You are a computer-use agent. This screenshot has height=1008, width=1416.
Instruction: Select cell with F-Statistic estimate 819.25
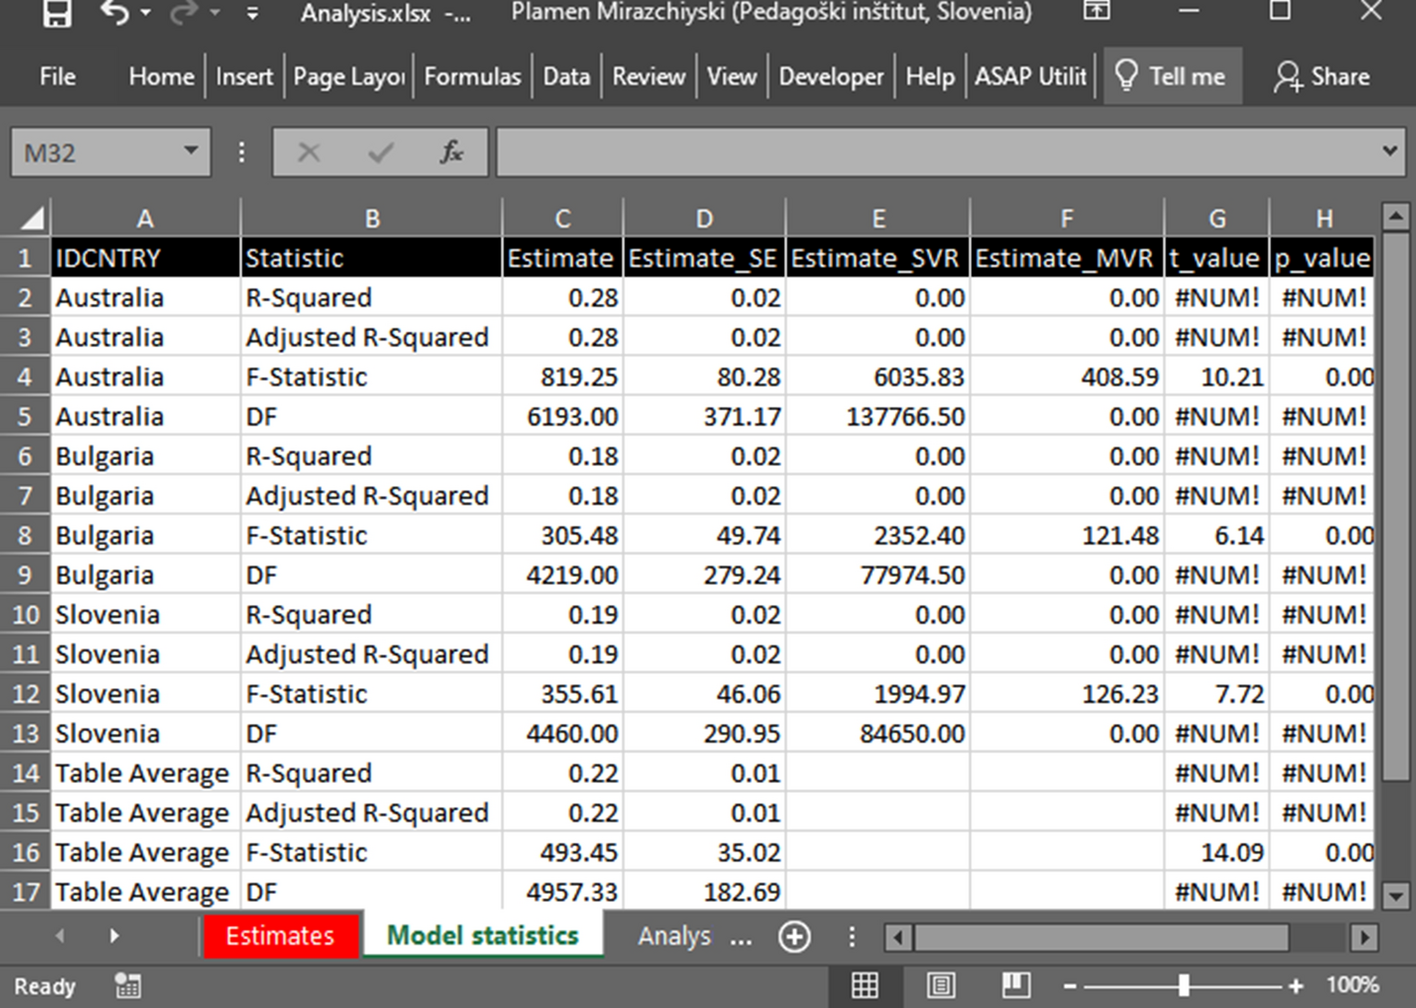click(562, 377)
